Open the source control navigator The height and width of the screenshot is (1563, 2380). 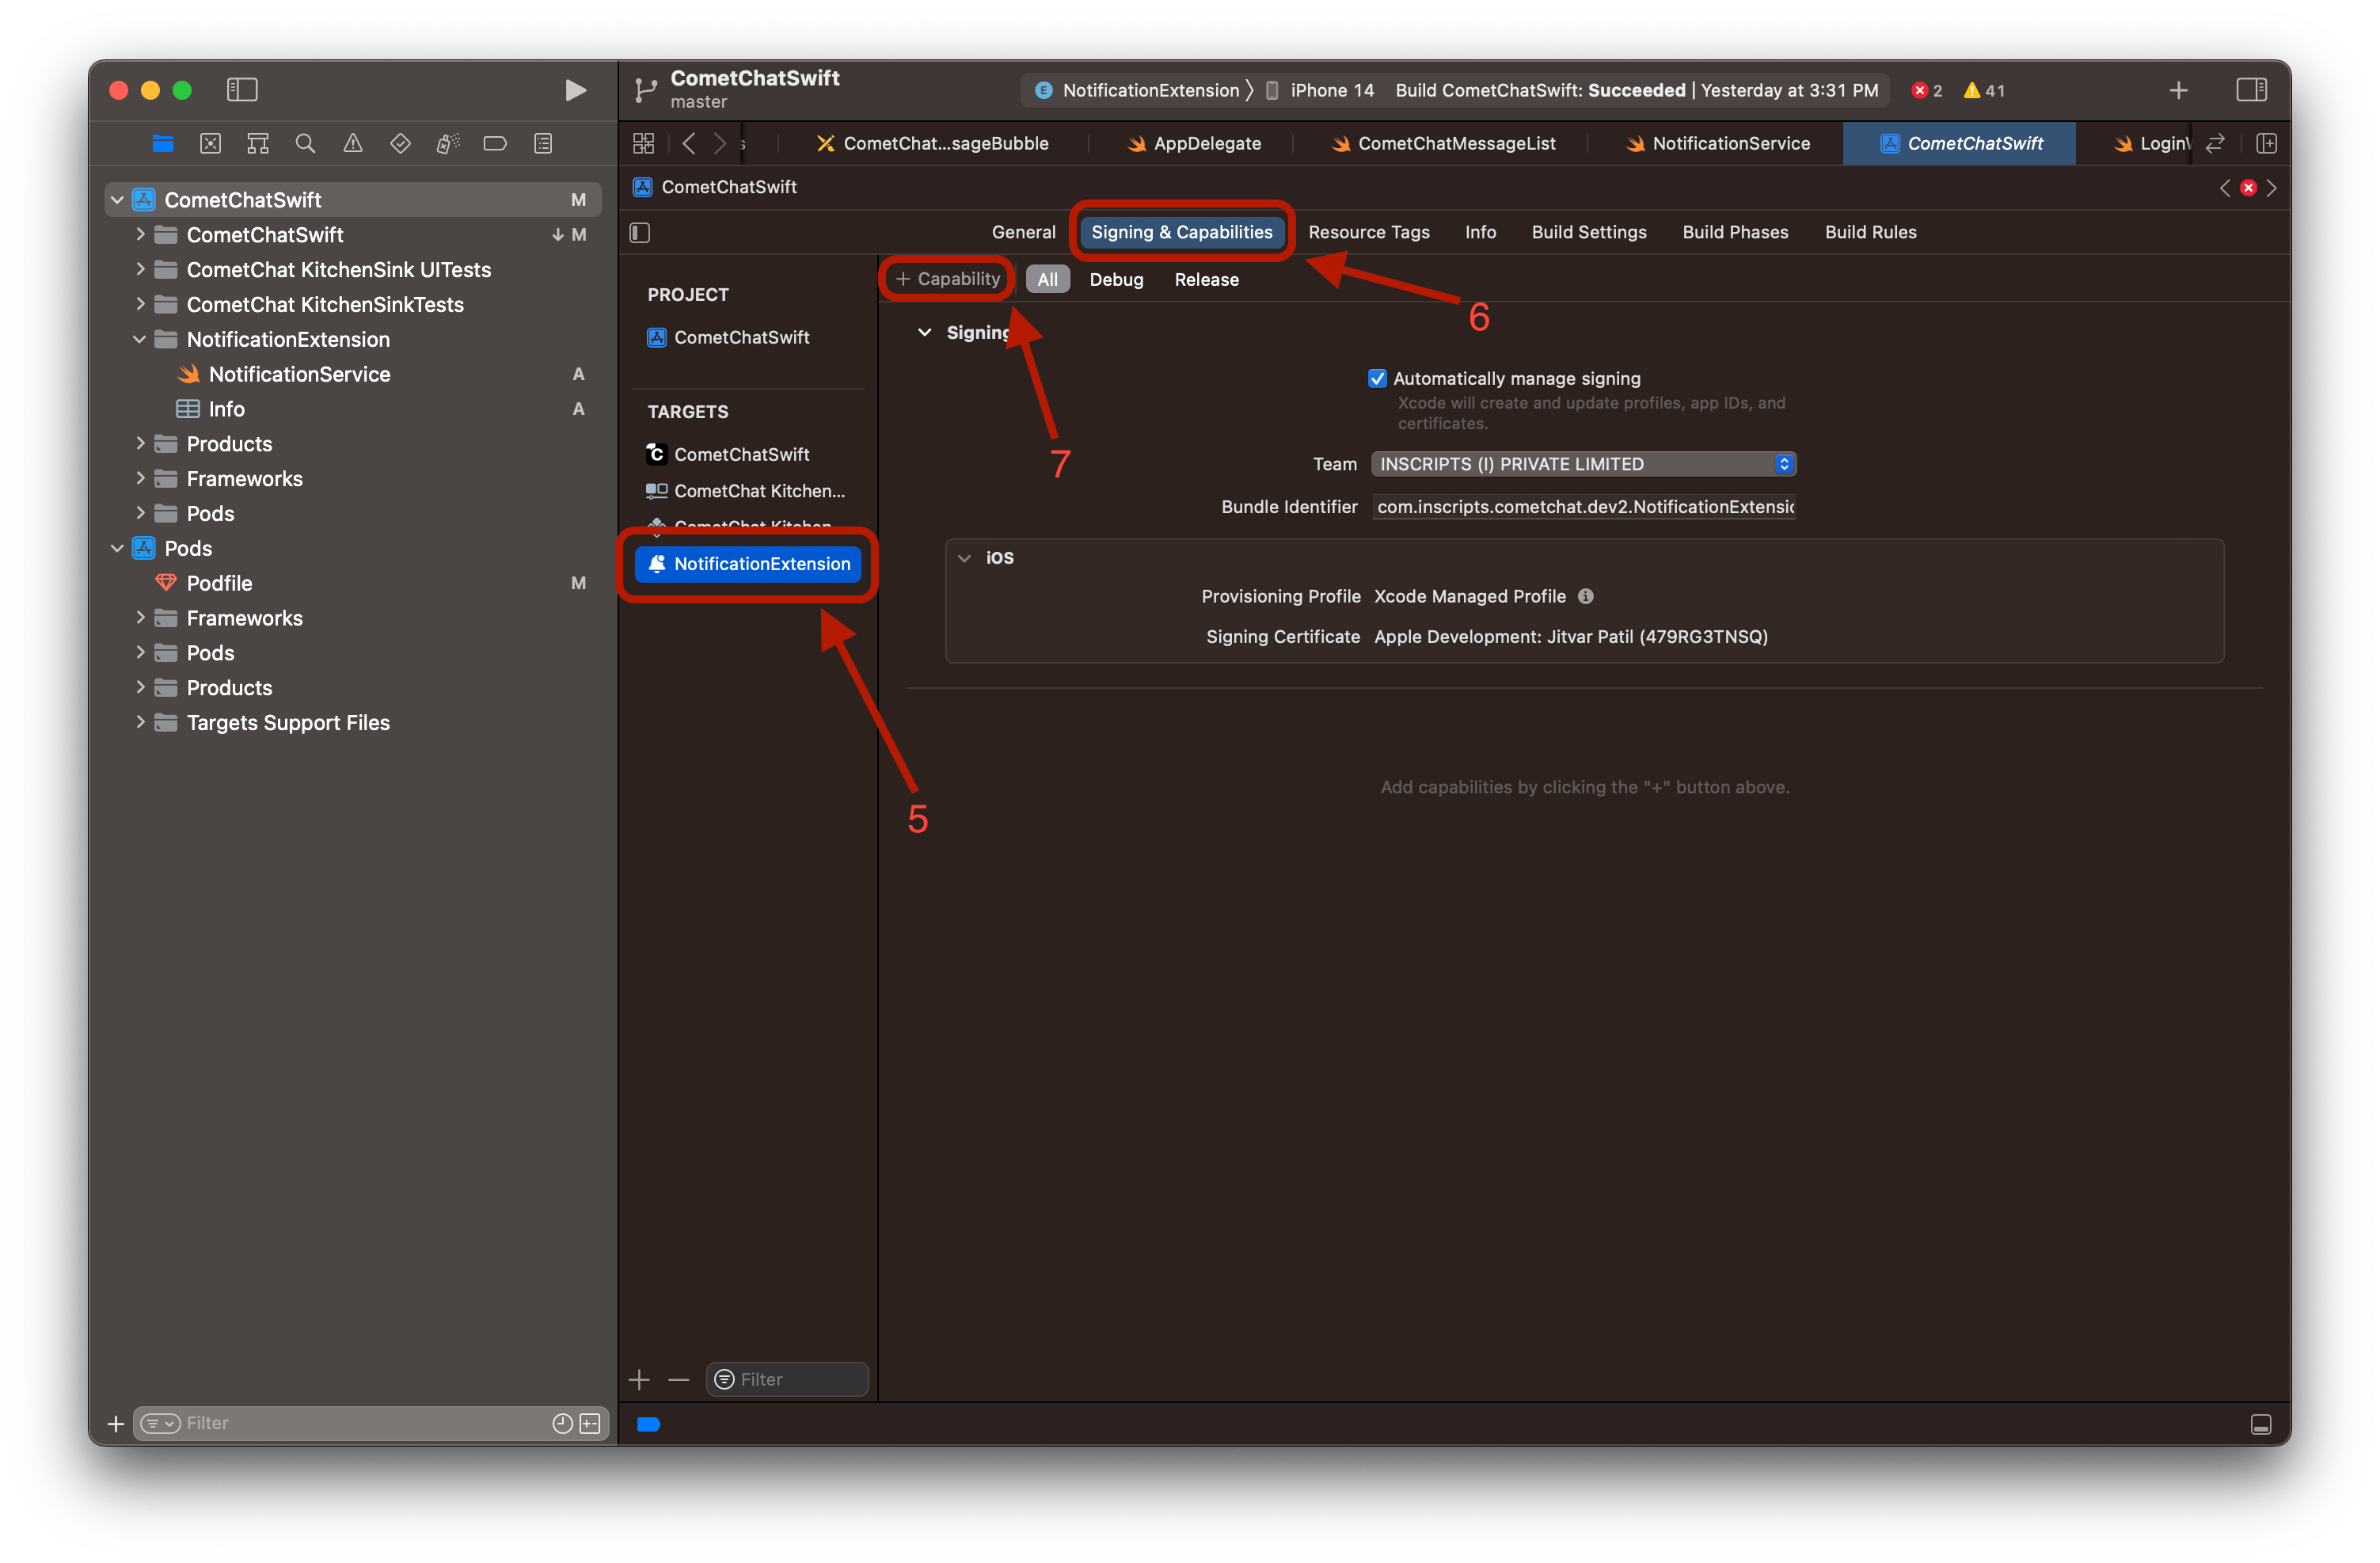(210, 143)
